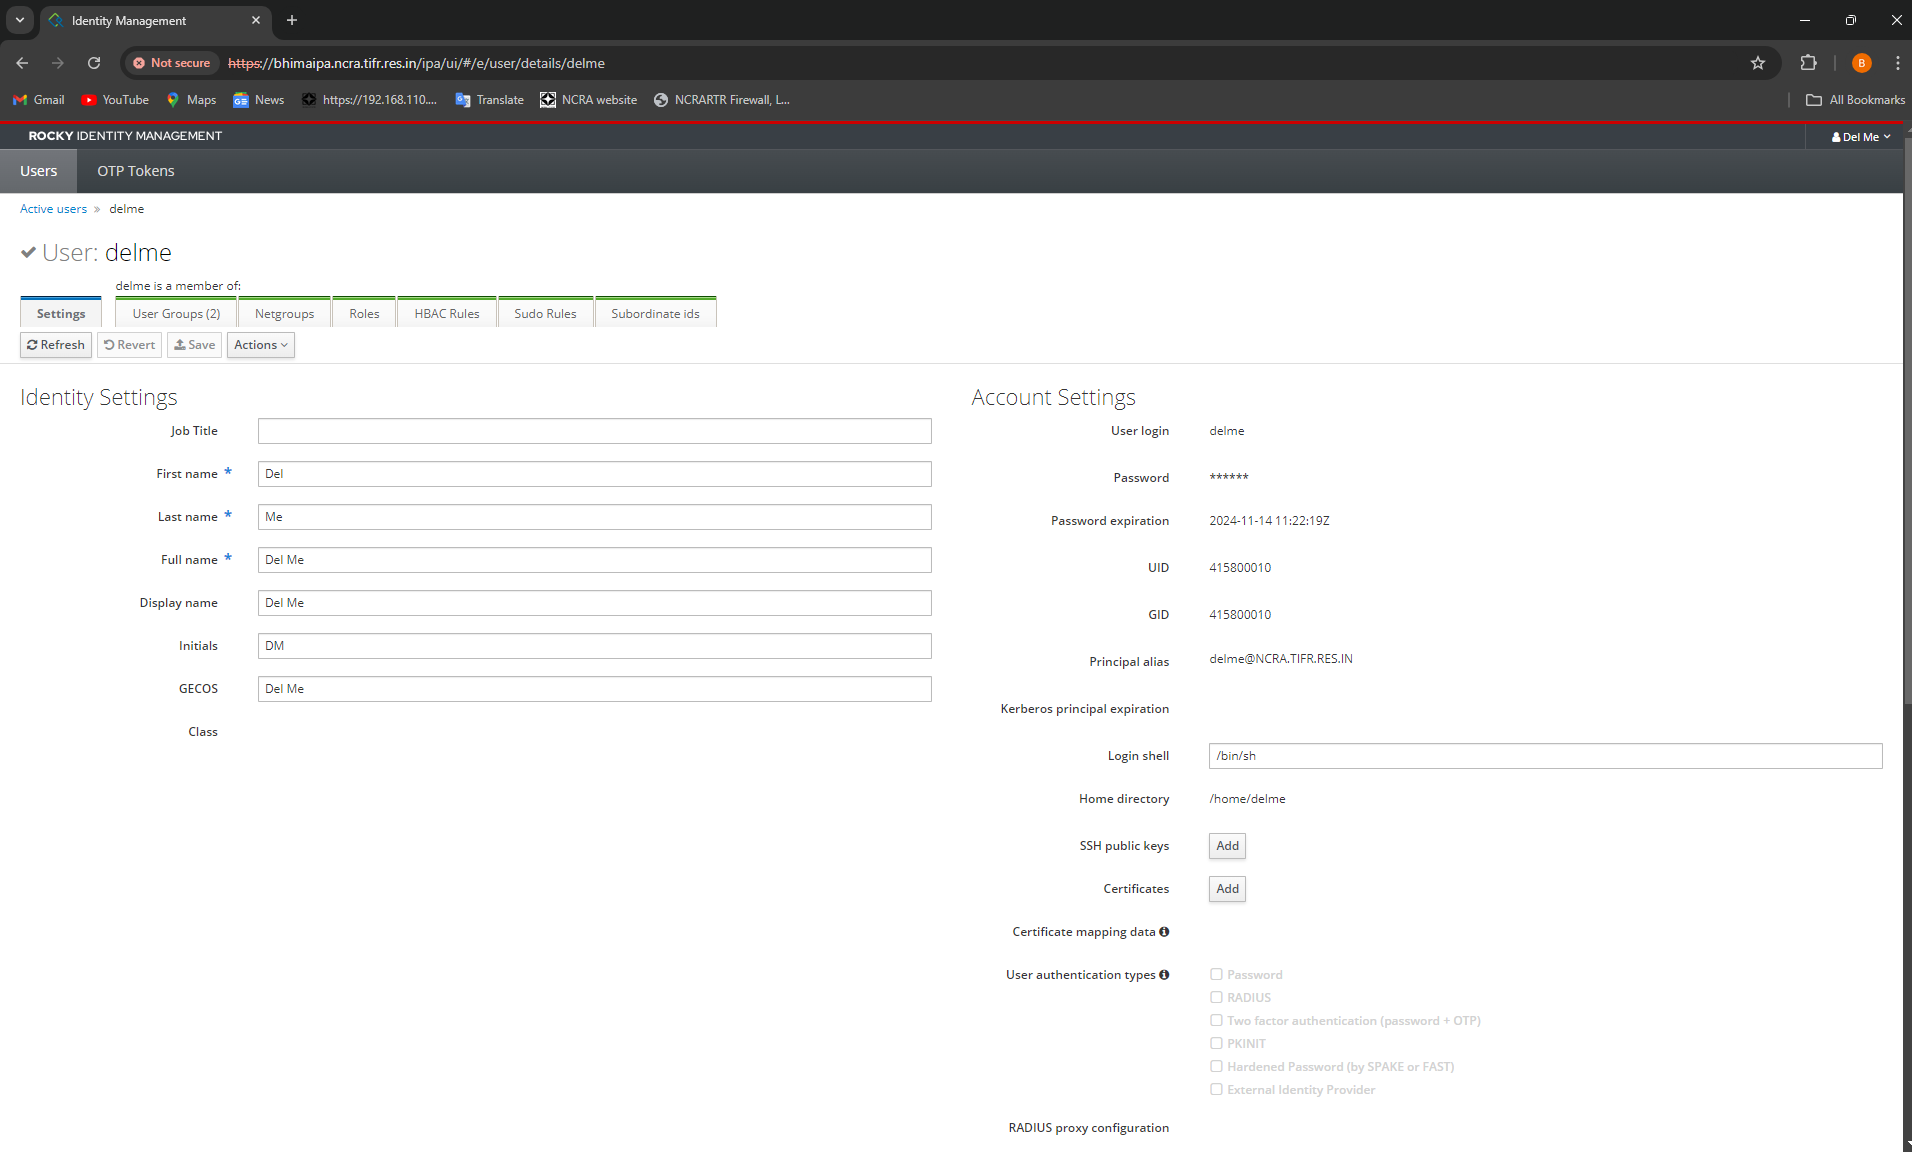Toggle Two factor authentication checkbox
The image size is (1912, 1152).
(1216, 1020)
